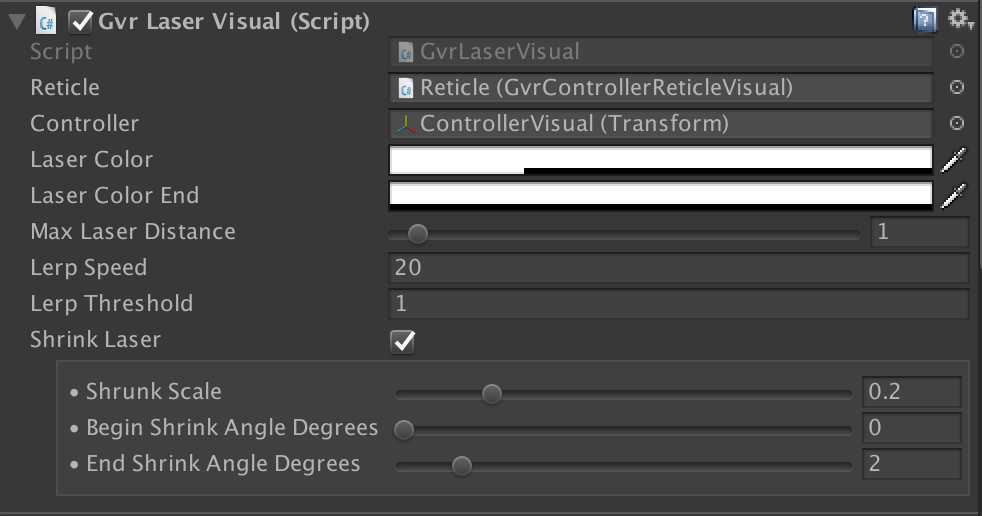The height and width of the screenshot is (516, 982).
Task: Click the Shrunk Scale slider handle
Action: click(x=491, y=393)
